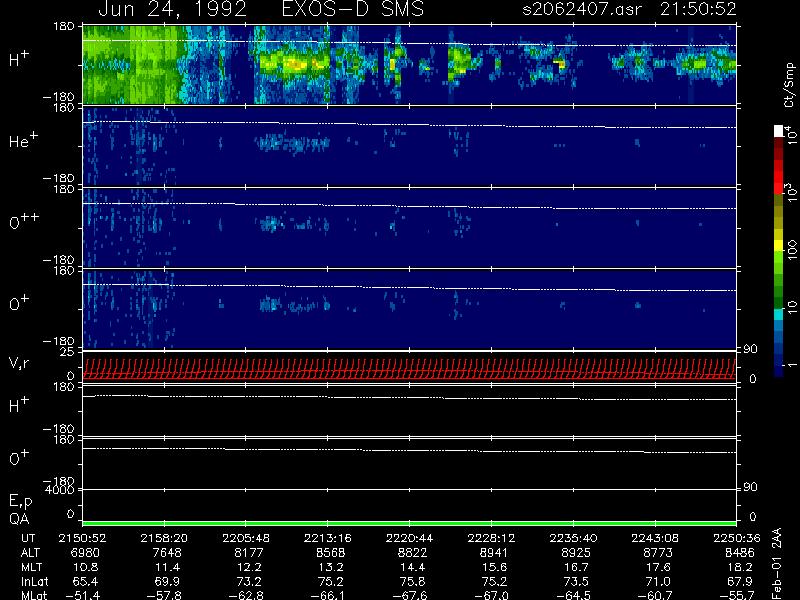Click UT value '2220:44'

click(x=410, y=538)
